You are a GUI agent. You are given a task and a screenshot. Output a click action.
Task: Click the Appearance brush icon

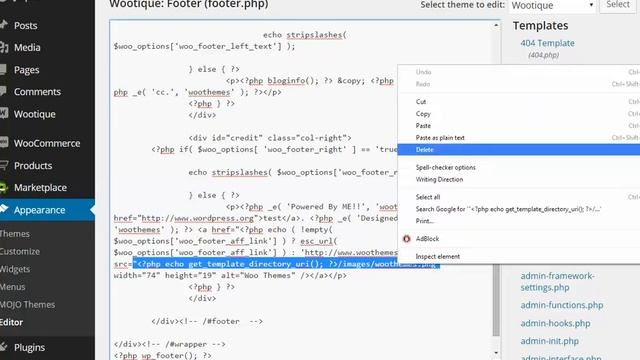pyautogui.click(x=4, y=209)
